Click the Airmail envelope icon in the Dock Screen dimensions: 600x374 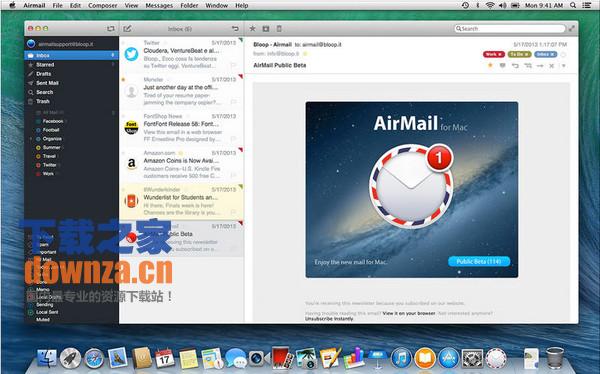[496, 358]
